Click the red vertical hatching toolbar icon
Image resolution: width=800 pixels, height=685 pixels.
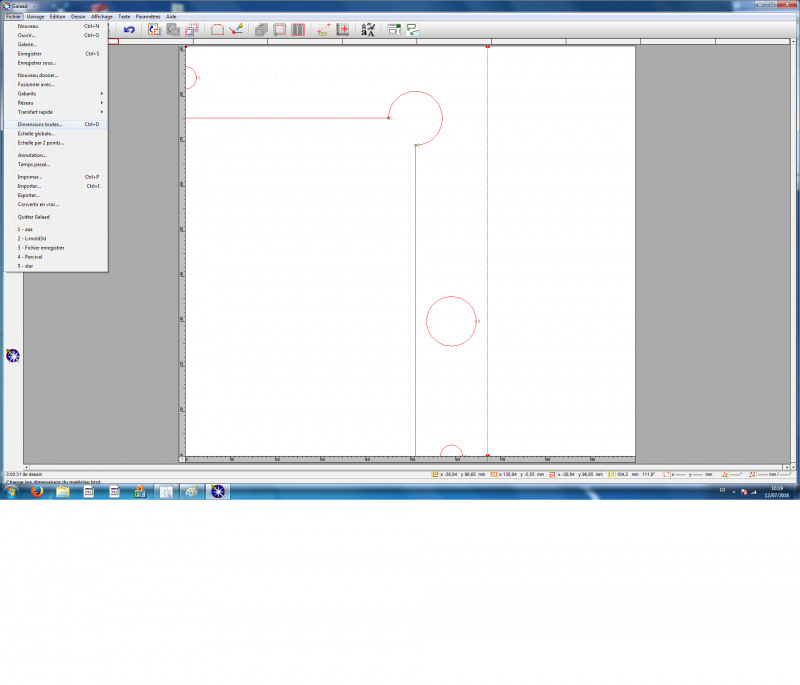tap(297, 30)
